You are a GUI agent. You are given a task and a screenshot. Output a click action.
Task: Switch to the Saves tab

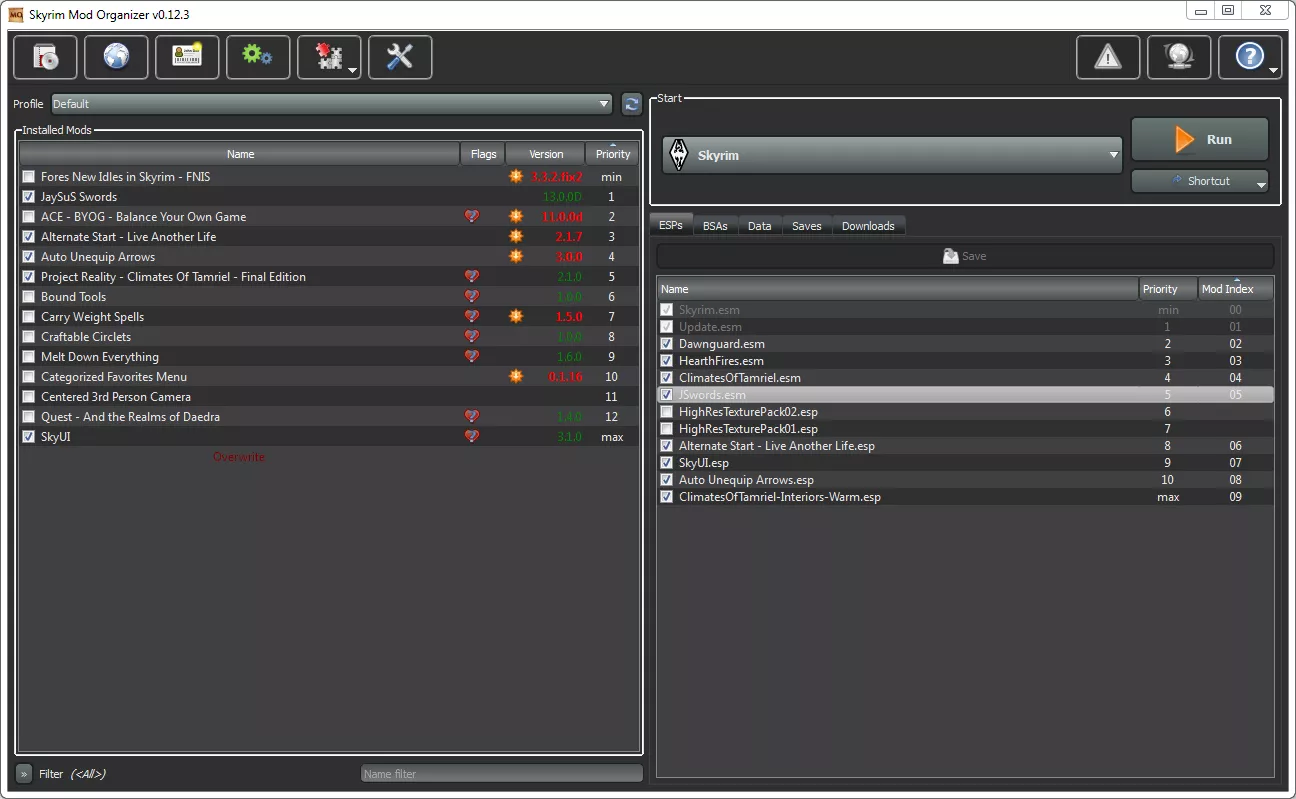[x=807, y=226]
